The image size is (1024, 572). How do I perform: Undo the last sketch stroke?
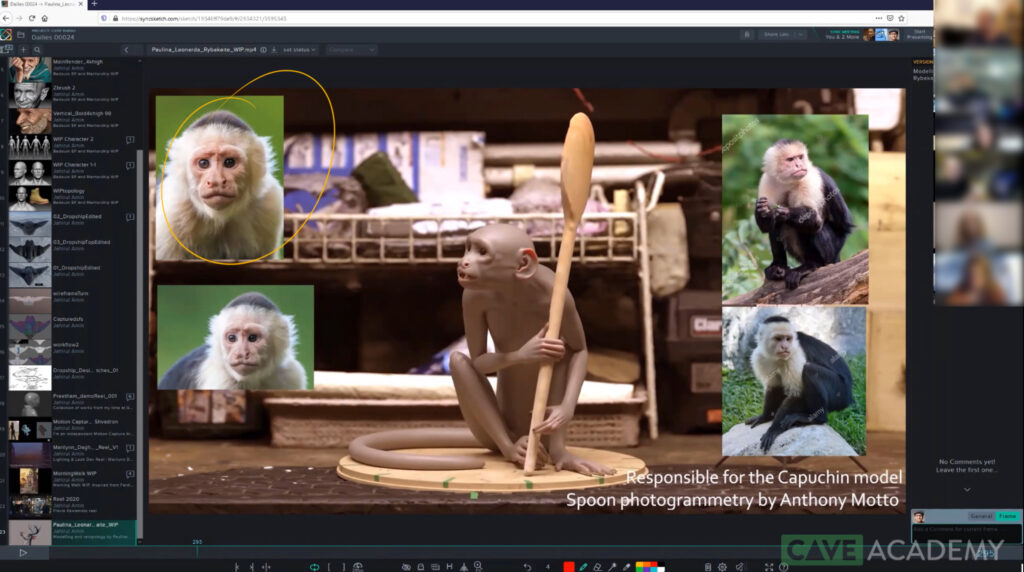click(x=527, y=567)
